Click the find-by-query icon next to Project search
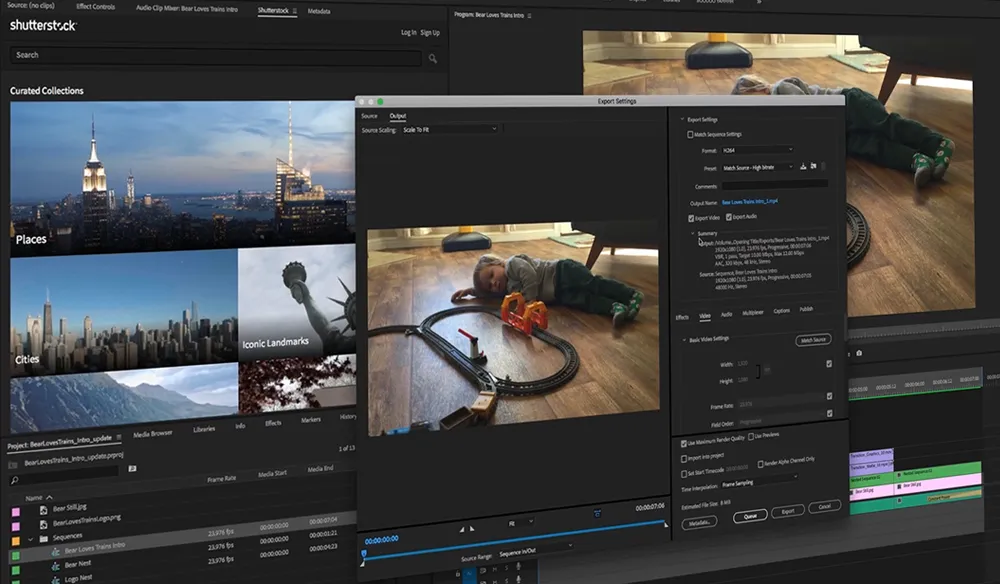Viewport: 1000px width, 584px height. (x=133, y=469)
